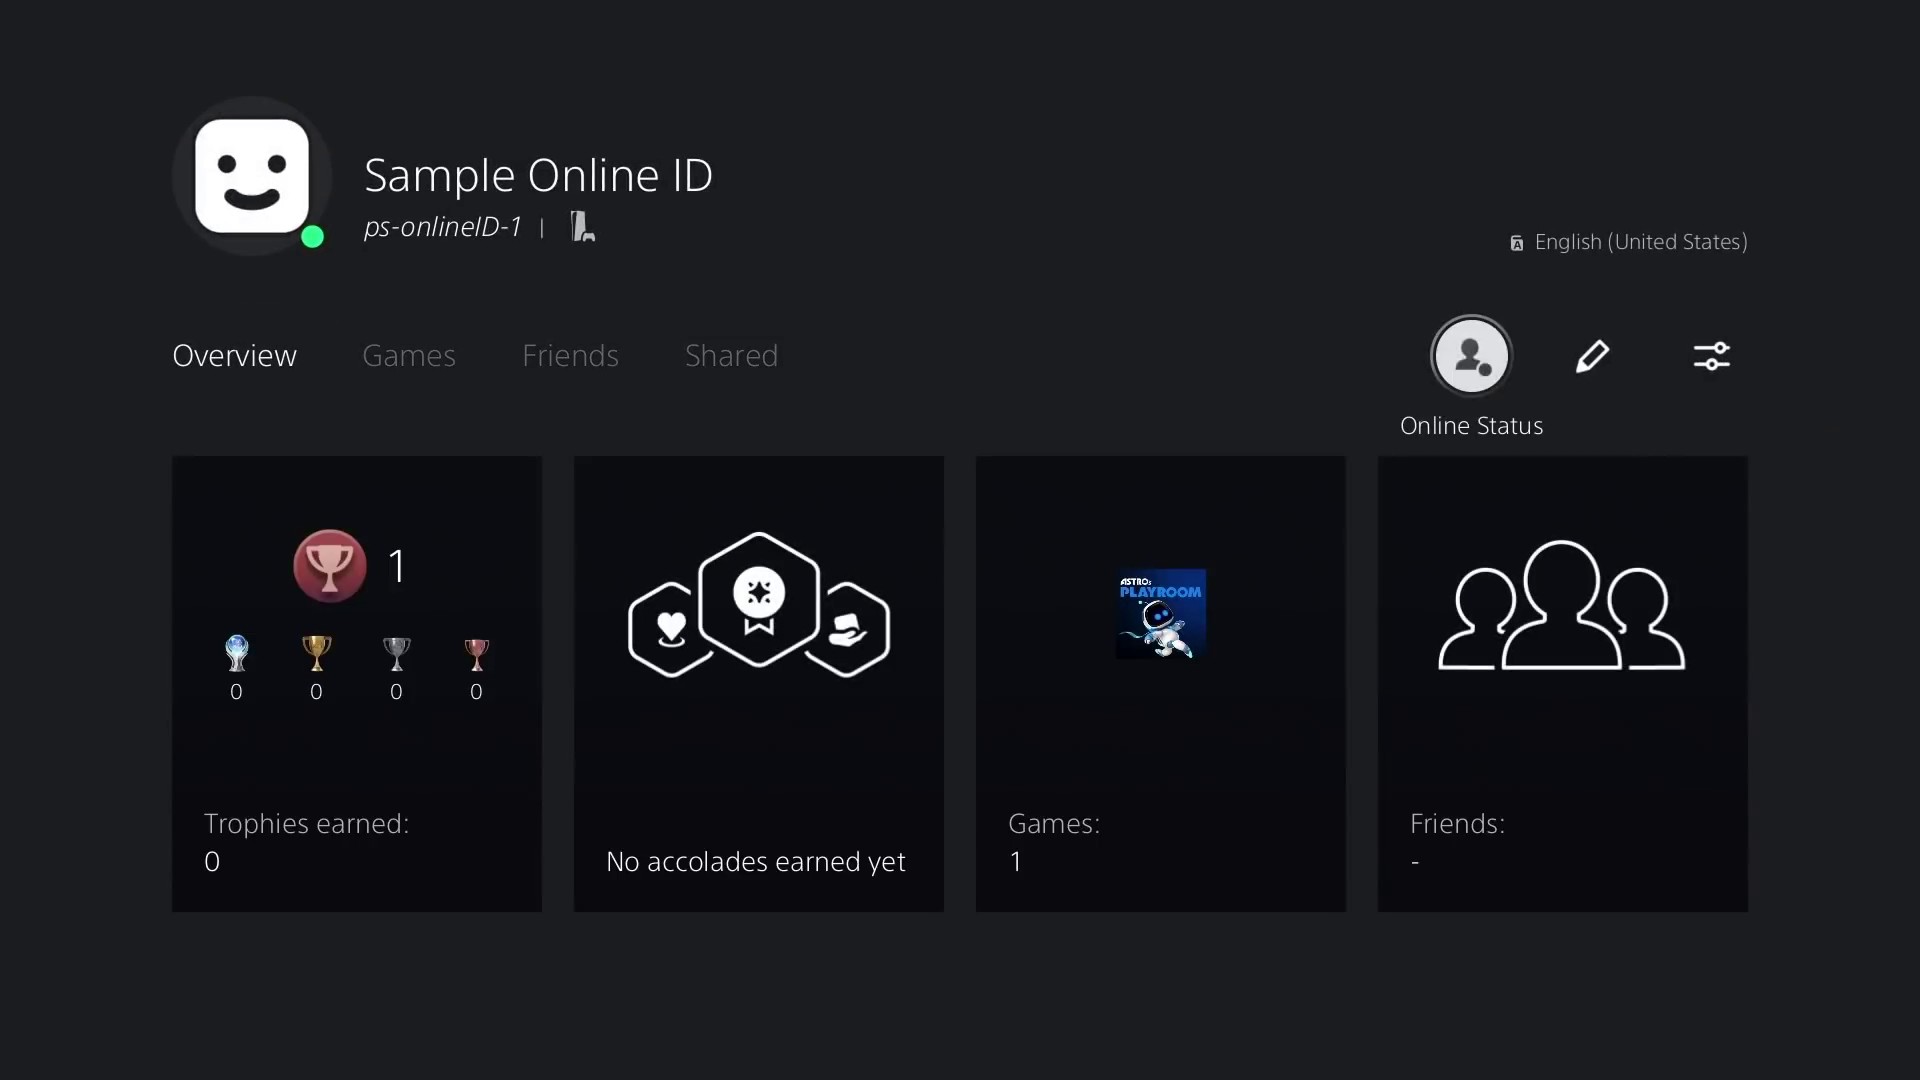Click the friends group silhouette icon
Viewport: 1920px width, 1080px height.
[x=1561, y=606]
